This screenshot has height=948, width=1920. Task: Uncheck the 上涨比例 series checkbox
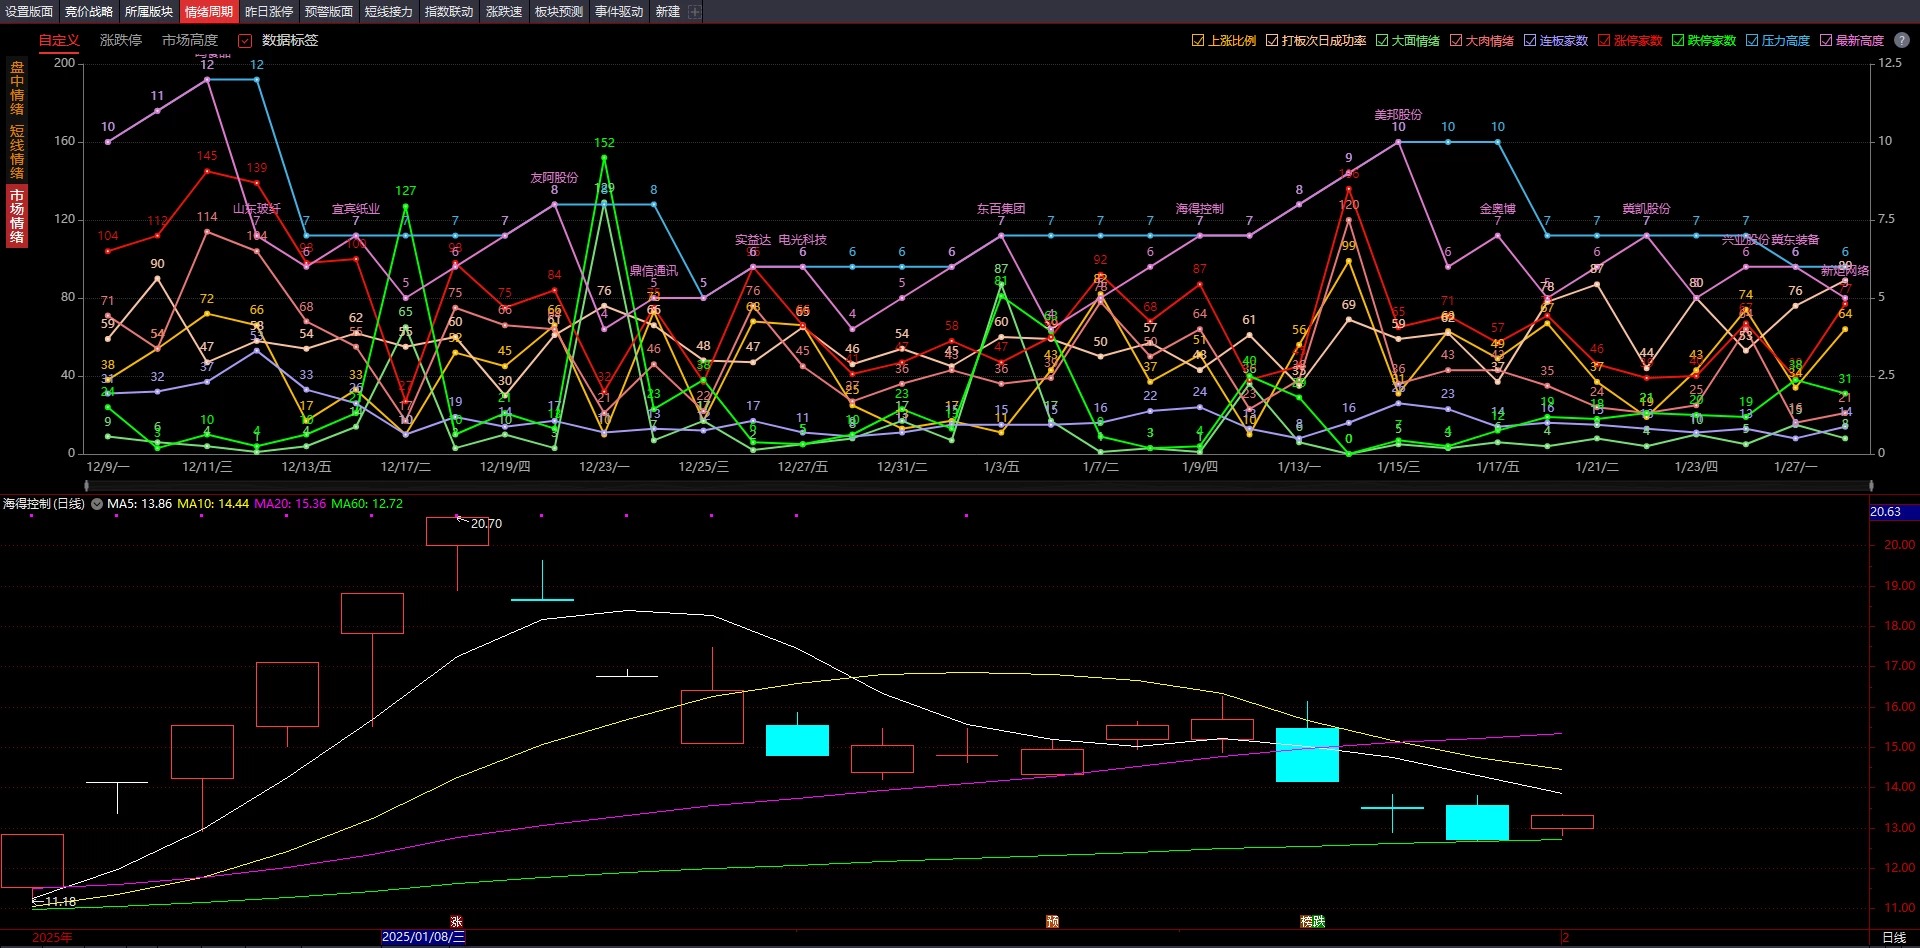point(1198,41)
